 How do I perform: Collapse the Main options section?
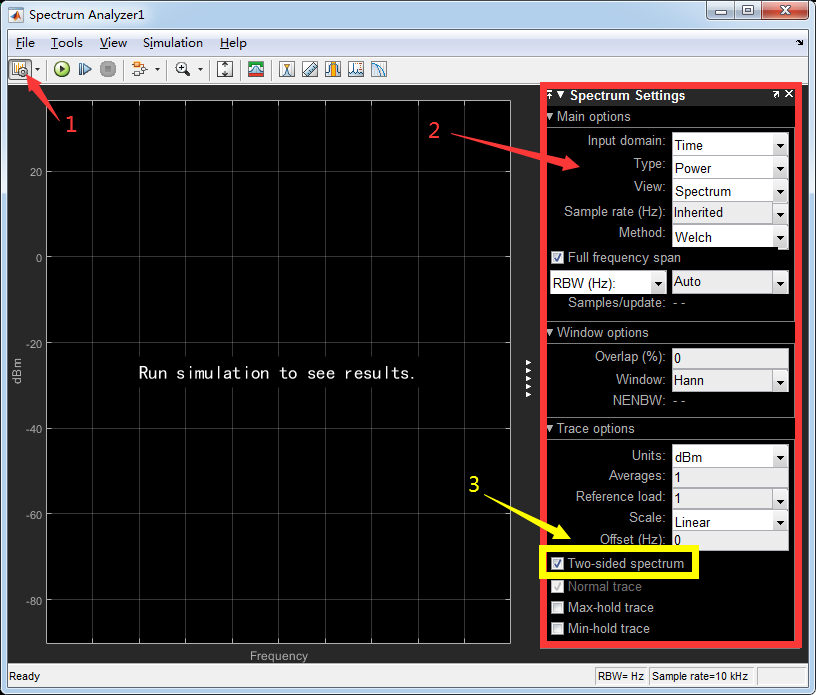point(549,116)
